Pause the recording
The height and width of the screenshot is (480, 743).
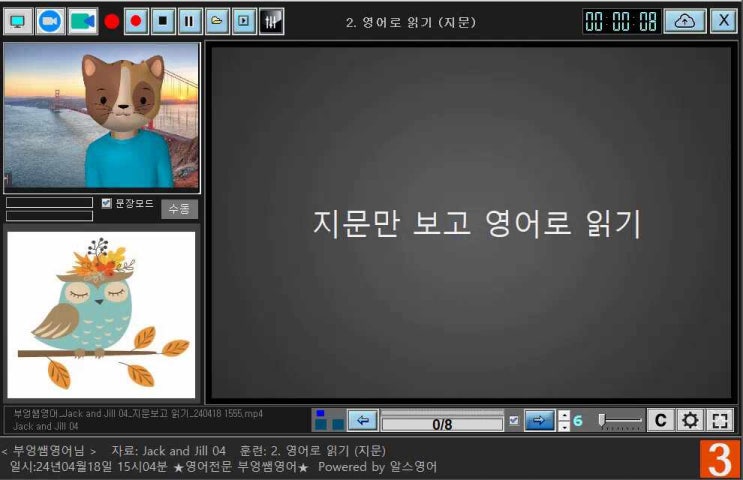(x=190, y=20)
